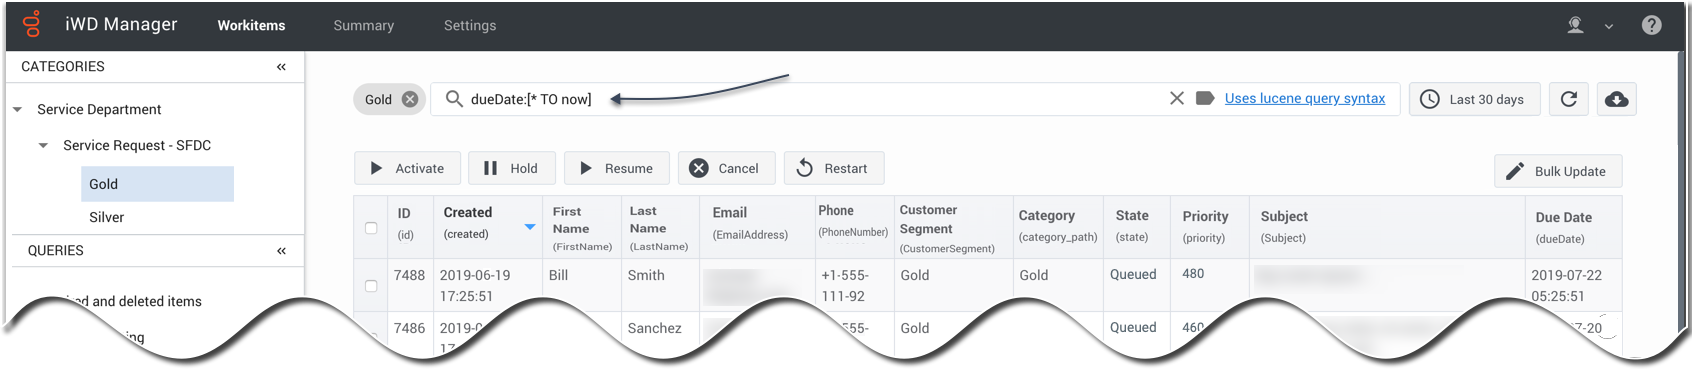Viewport: 1692px width, 373px height.
Task: Open the Uses lucene query syntax link
Action: coord(1305,98)
